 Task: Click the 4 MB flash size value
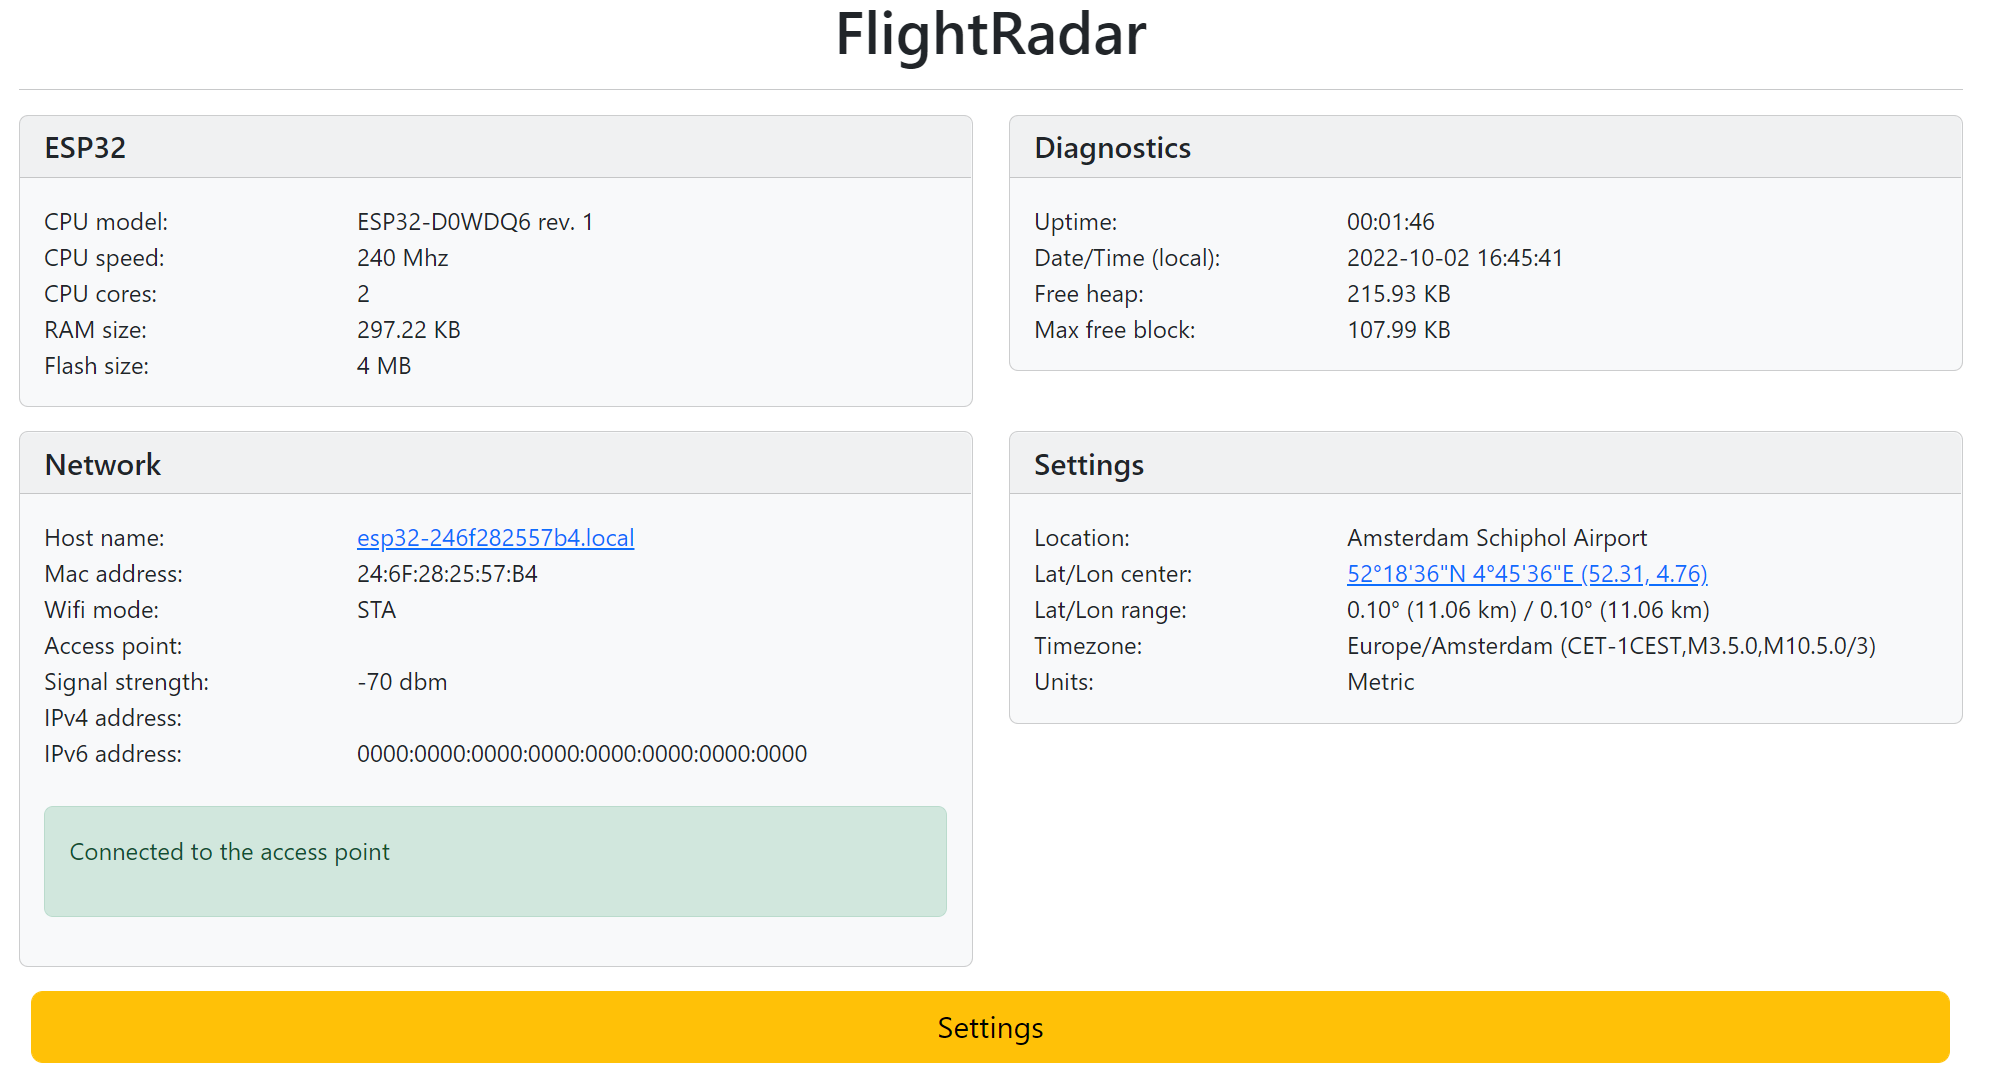click(x=384, y=366)
